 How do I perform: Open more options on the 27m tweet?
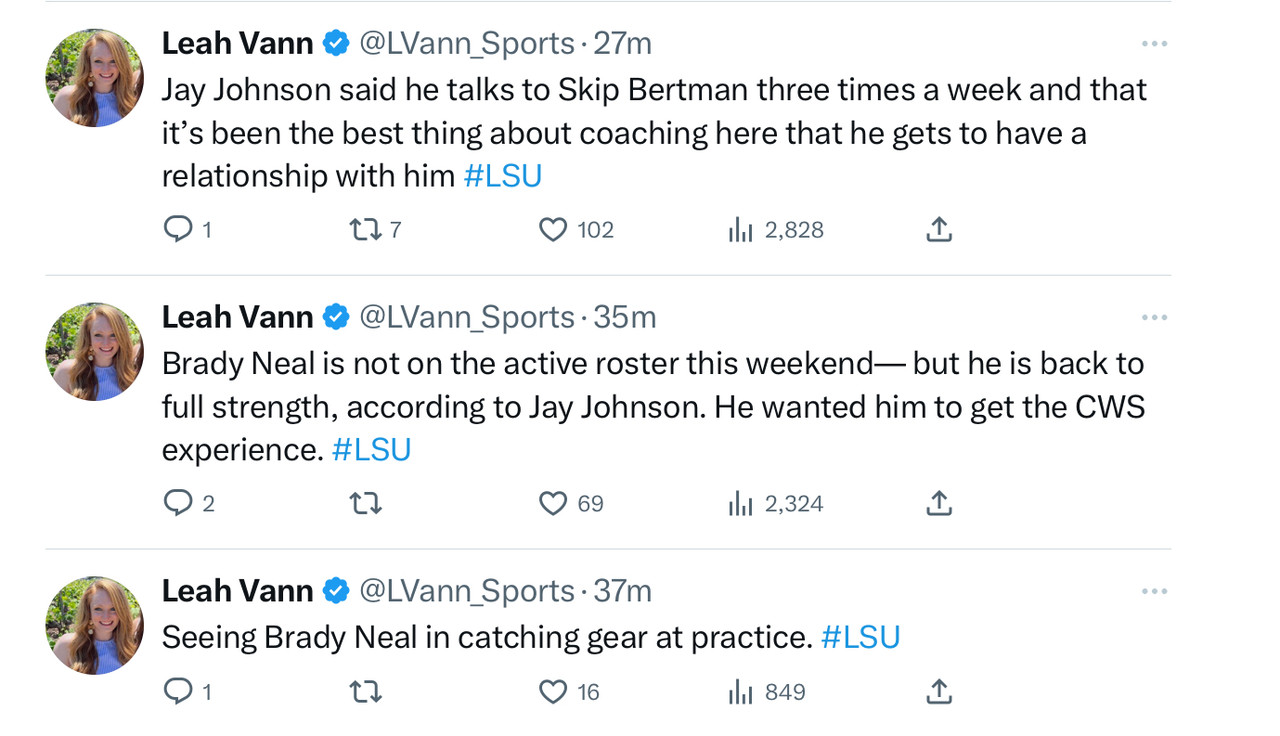(1154, 44)
